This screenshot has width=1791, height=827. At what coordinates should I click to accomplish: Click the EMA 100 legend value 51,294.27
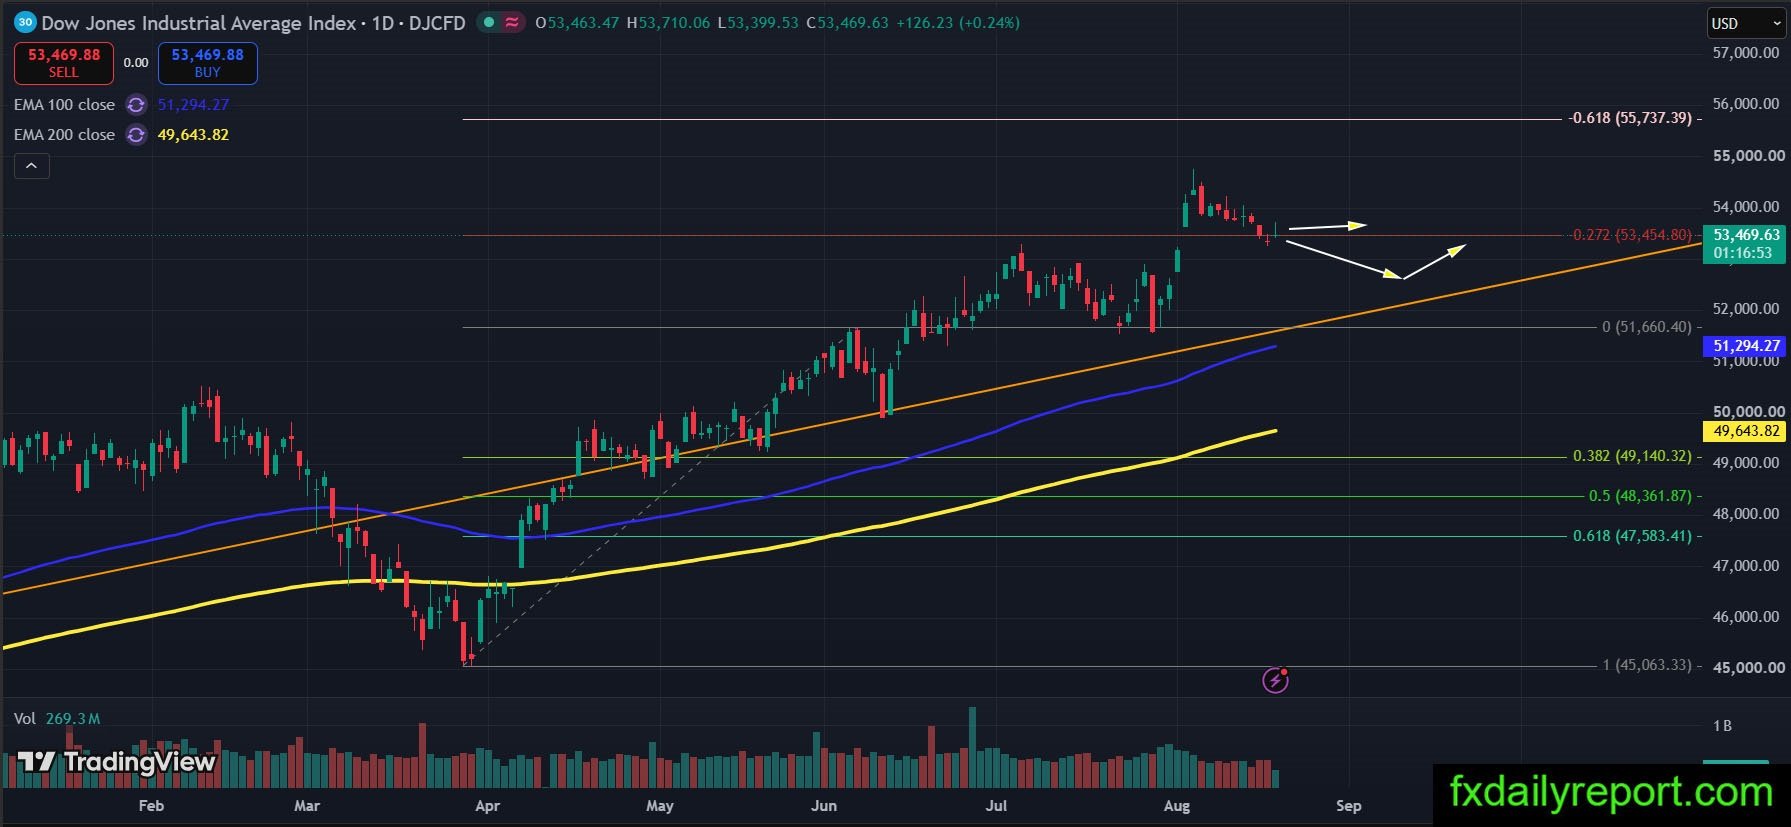point(193,105)
